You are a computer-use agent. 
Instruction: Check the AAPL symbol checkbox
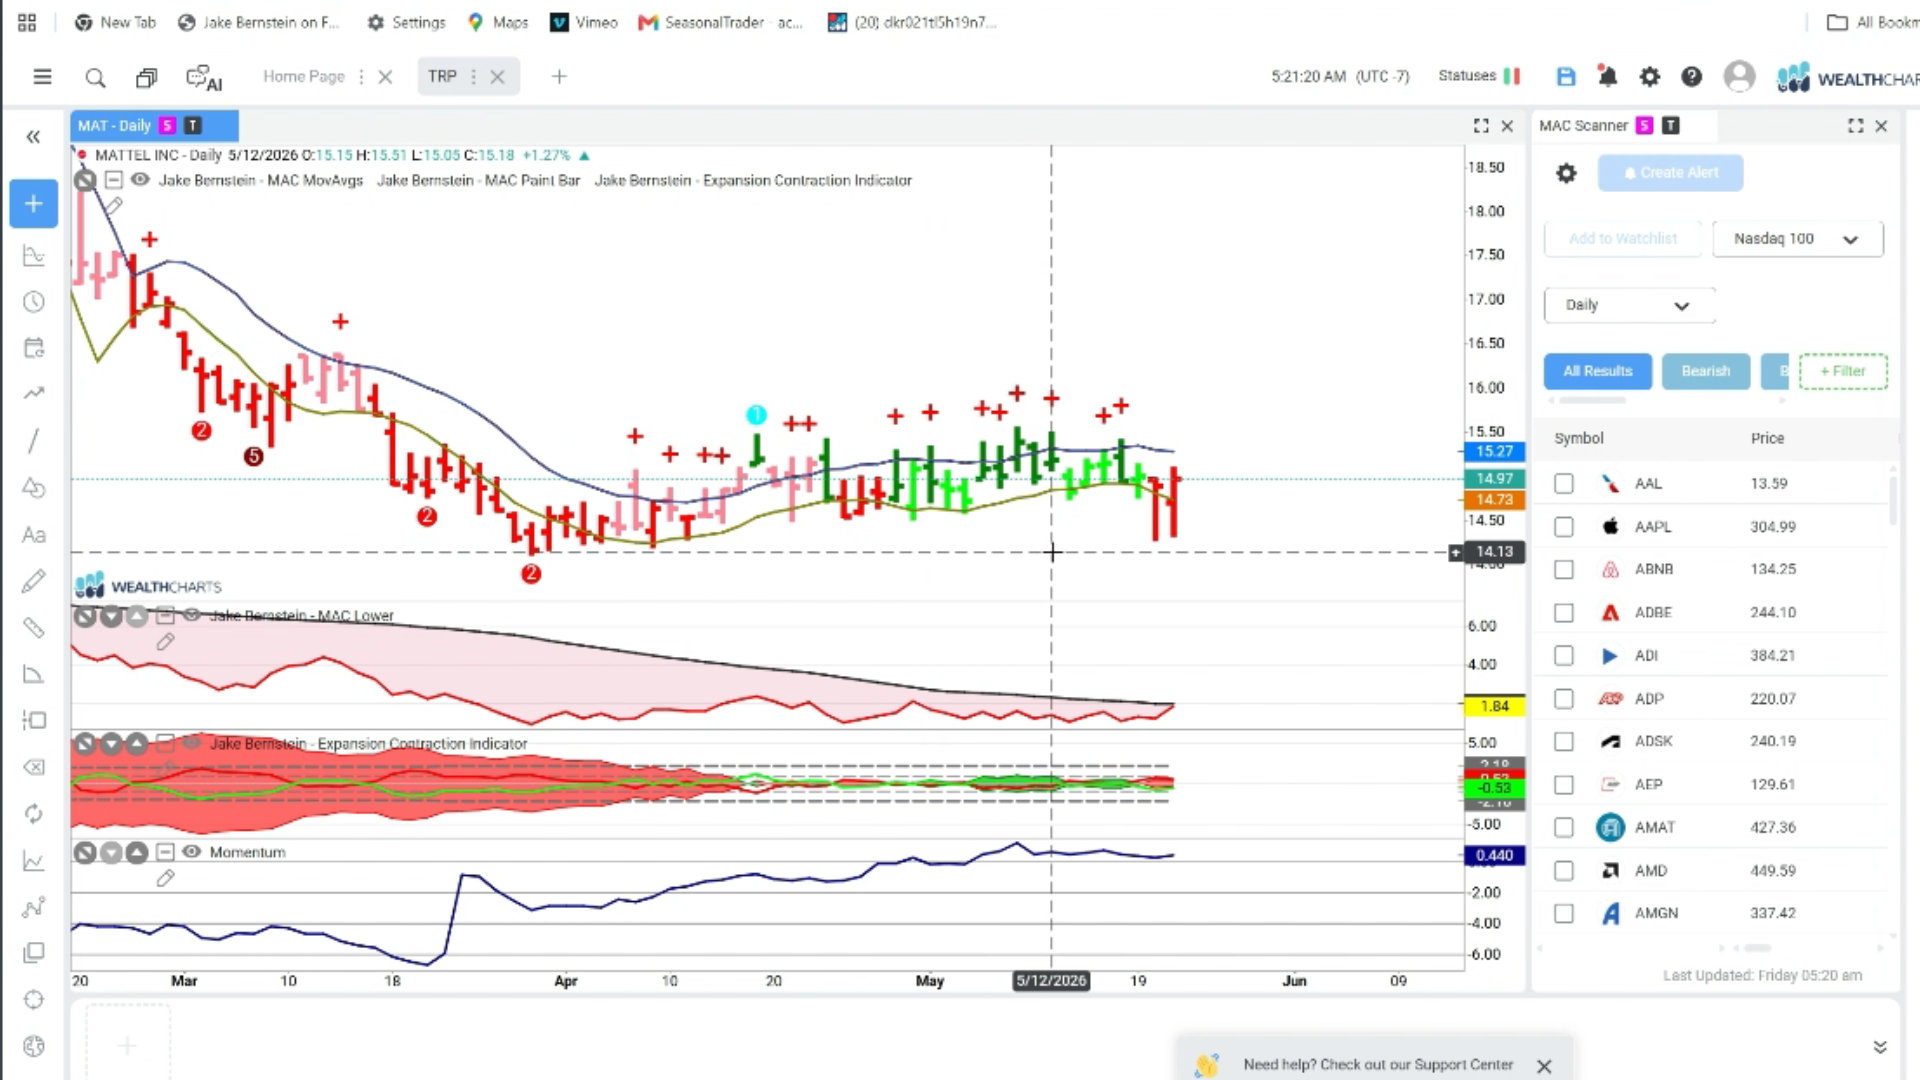click(1564, 527)
